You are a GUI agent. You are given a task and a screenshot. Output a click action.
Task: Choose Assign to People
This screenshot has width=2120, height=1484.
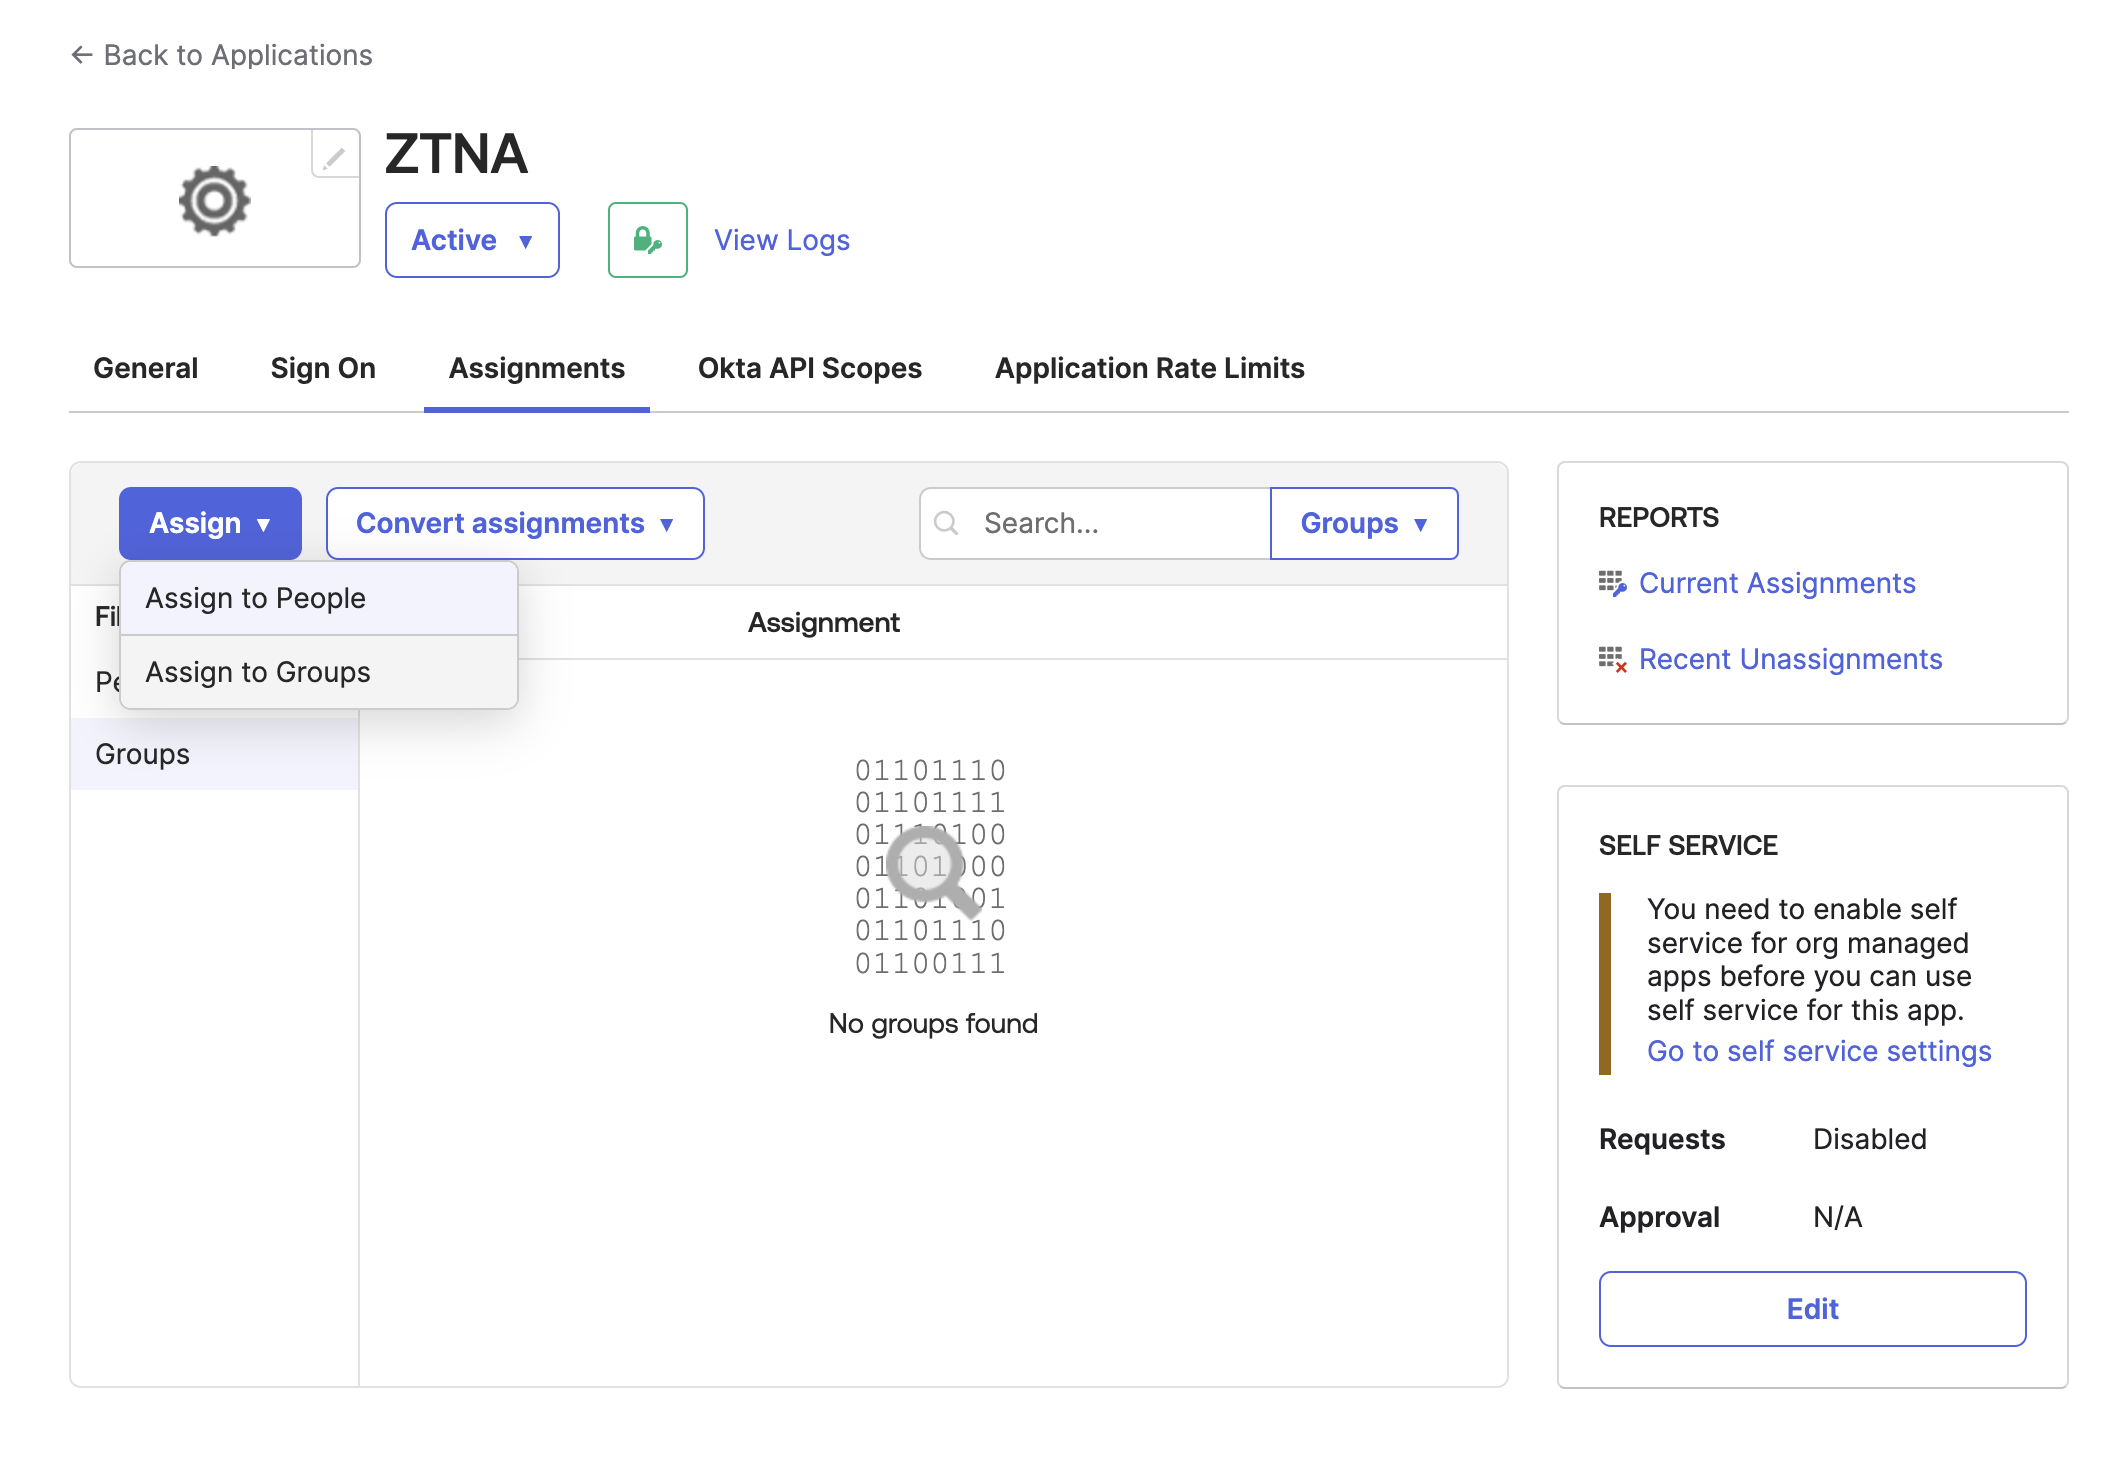[256, 598]
